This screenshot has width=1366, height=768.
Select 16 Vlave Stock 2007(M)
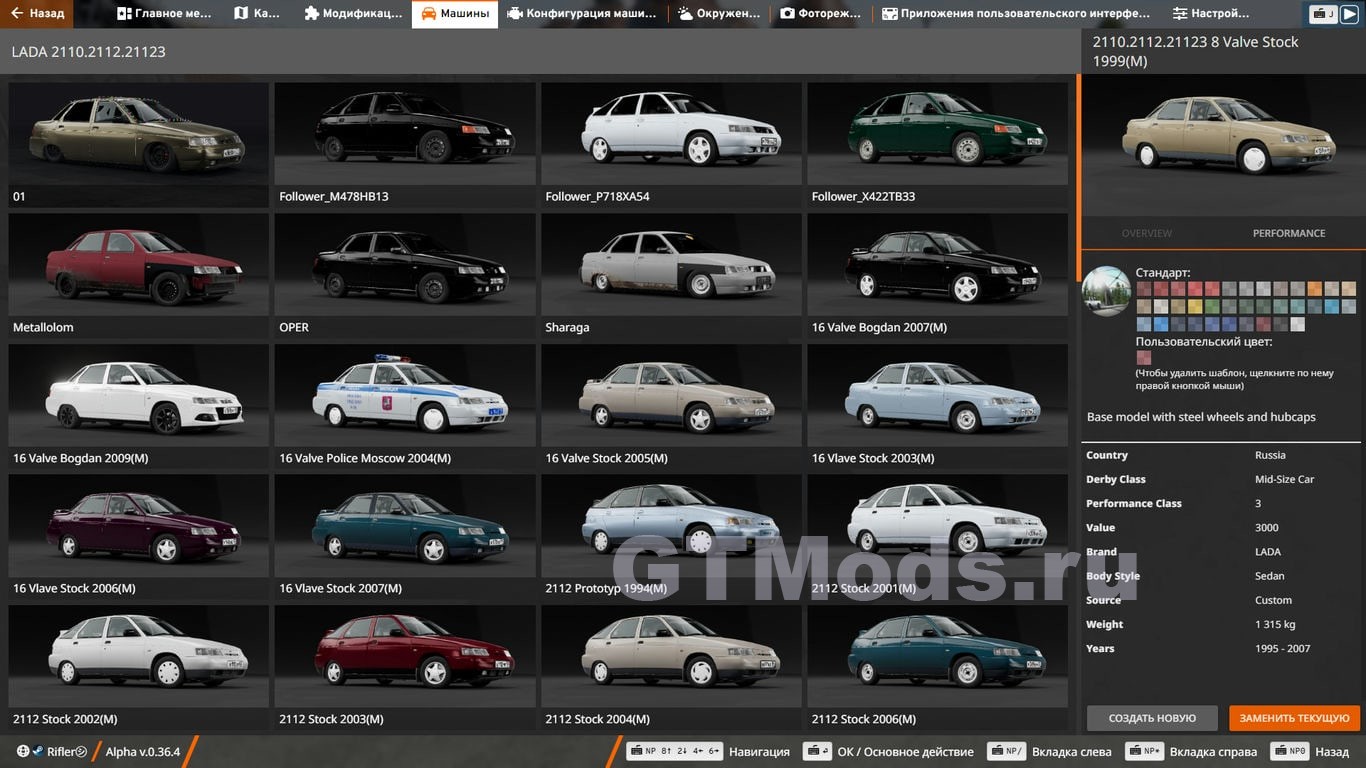(405, 536)
